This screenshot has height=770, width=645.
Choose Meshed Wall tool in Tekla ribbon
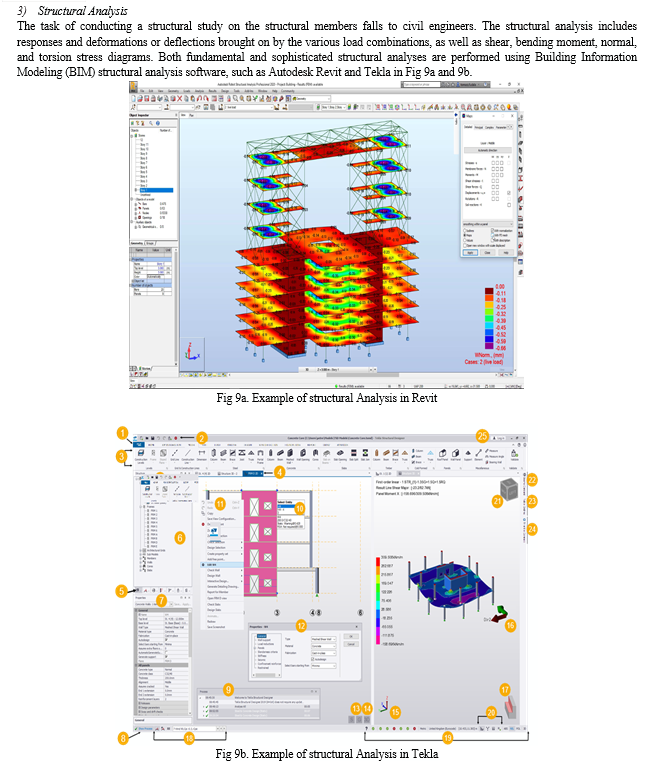(289, 456)
